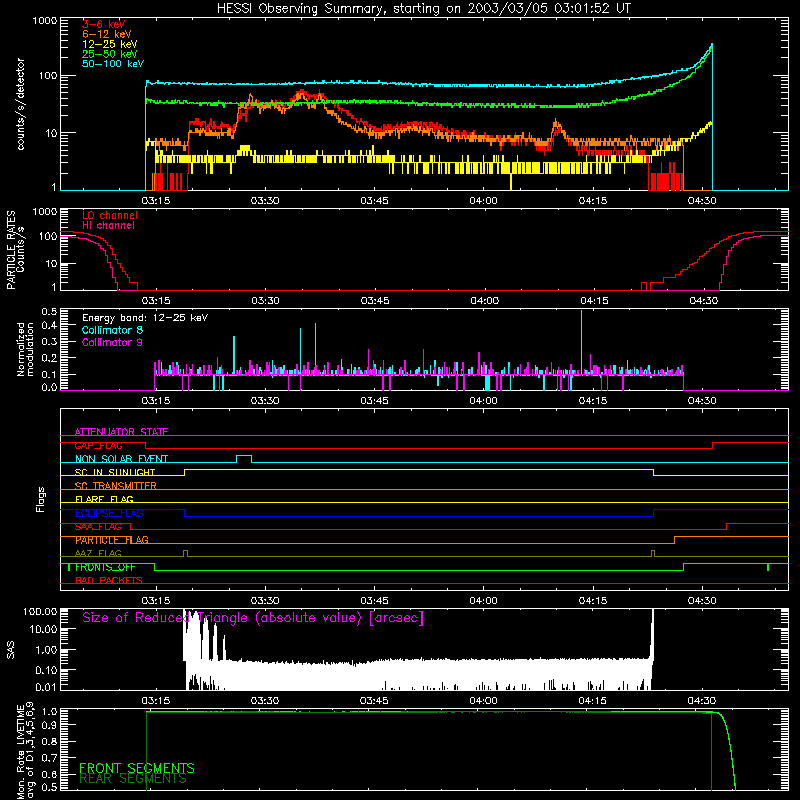Image resolution: width=800 pixels, height=800 pixels.
Task: Click the HESSI Observing Summary plot title
Action: click(423, 9)
